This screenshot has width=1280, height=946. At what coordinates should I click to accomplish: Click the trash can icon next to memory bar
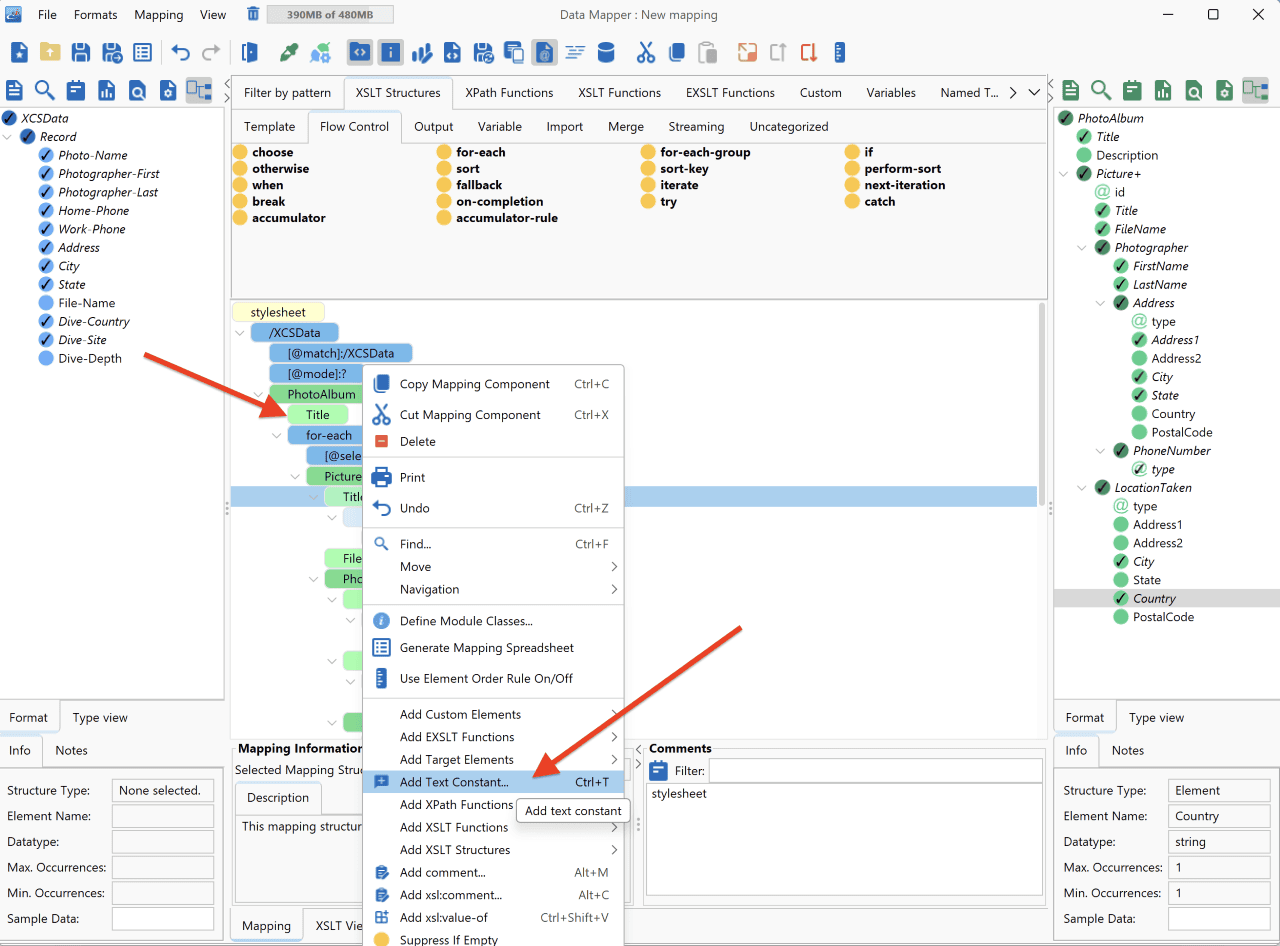pos(254,14)
